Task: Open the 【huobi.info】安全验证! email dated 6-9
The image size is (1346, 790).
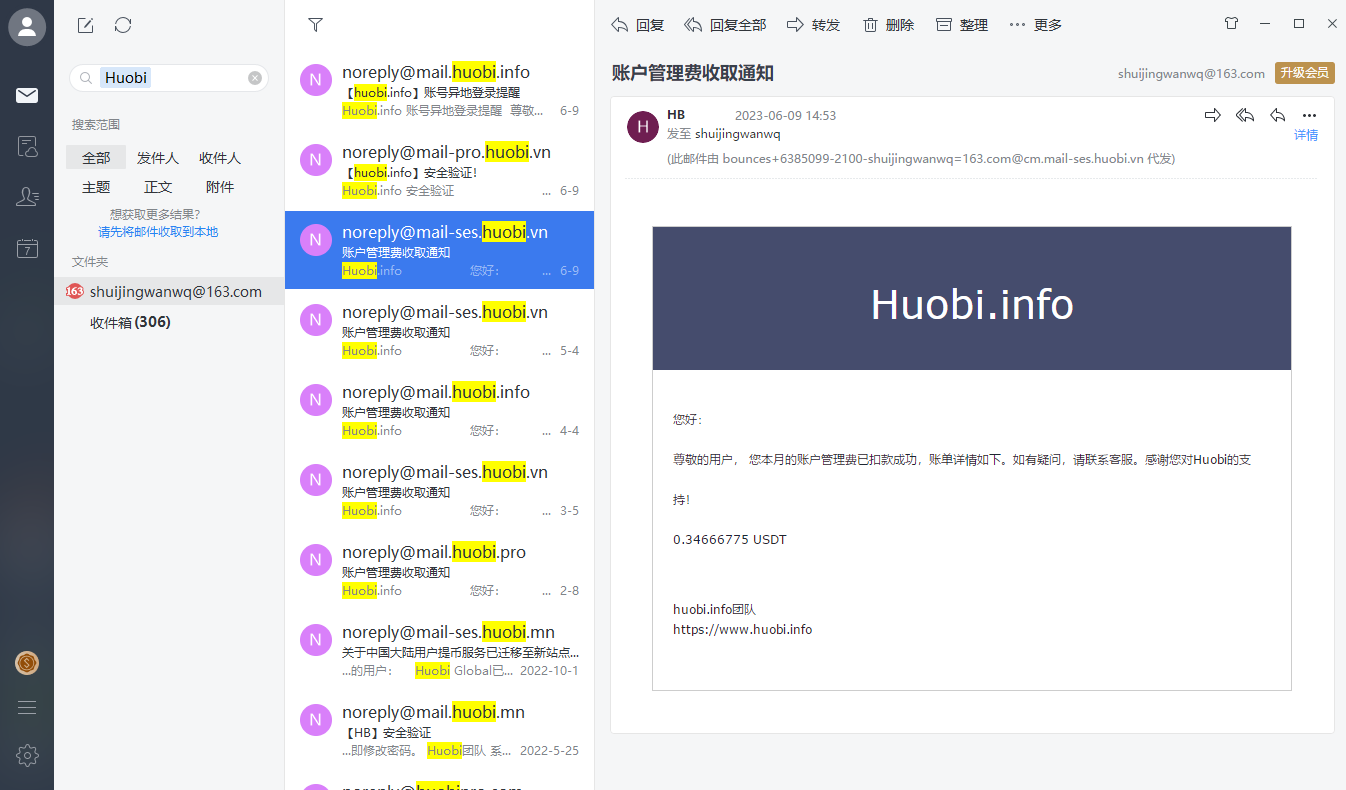Action: [x=439, y=171]
